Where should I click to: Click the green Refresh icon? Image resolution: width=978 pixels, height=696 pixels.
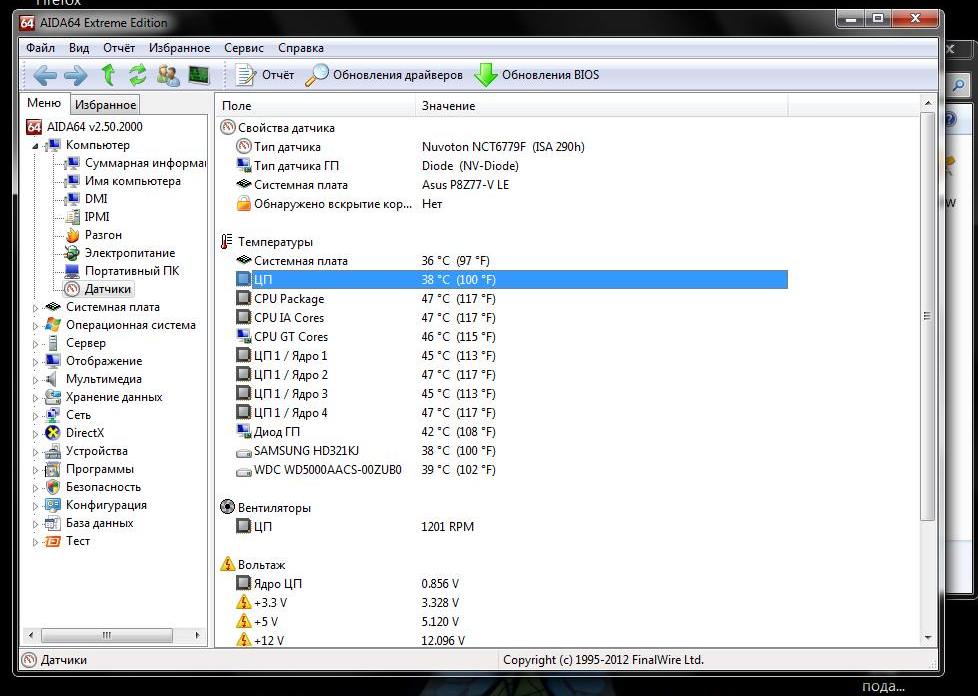138,75
